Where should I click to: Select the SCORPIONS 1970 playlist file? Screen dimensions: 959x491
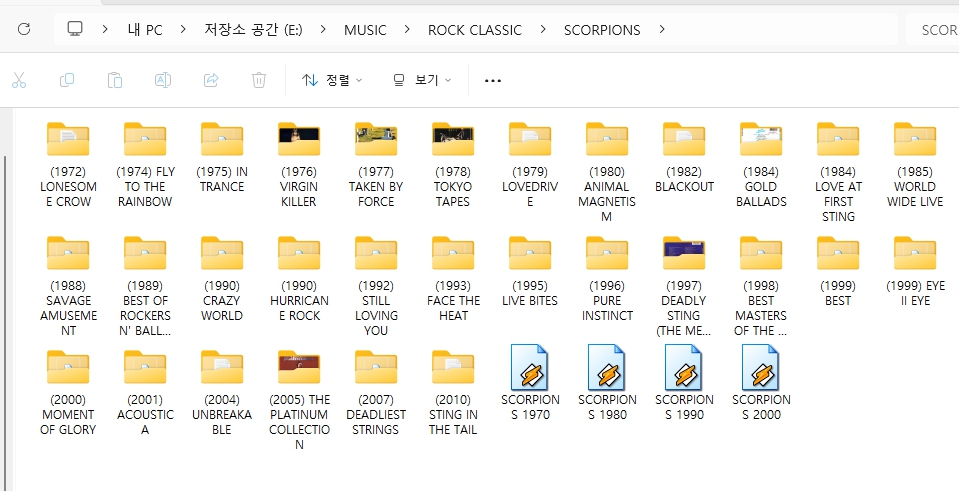[x=530, y=383]
